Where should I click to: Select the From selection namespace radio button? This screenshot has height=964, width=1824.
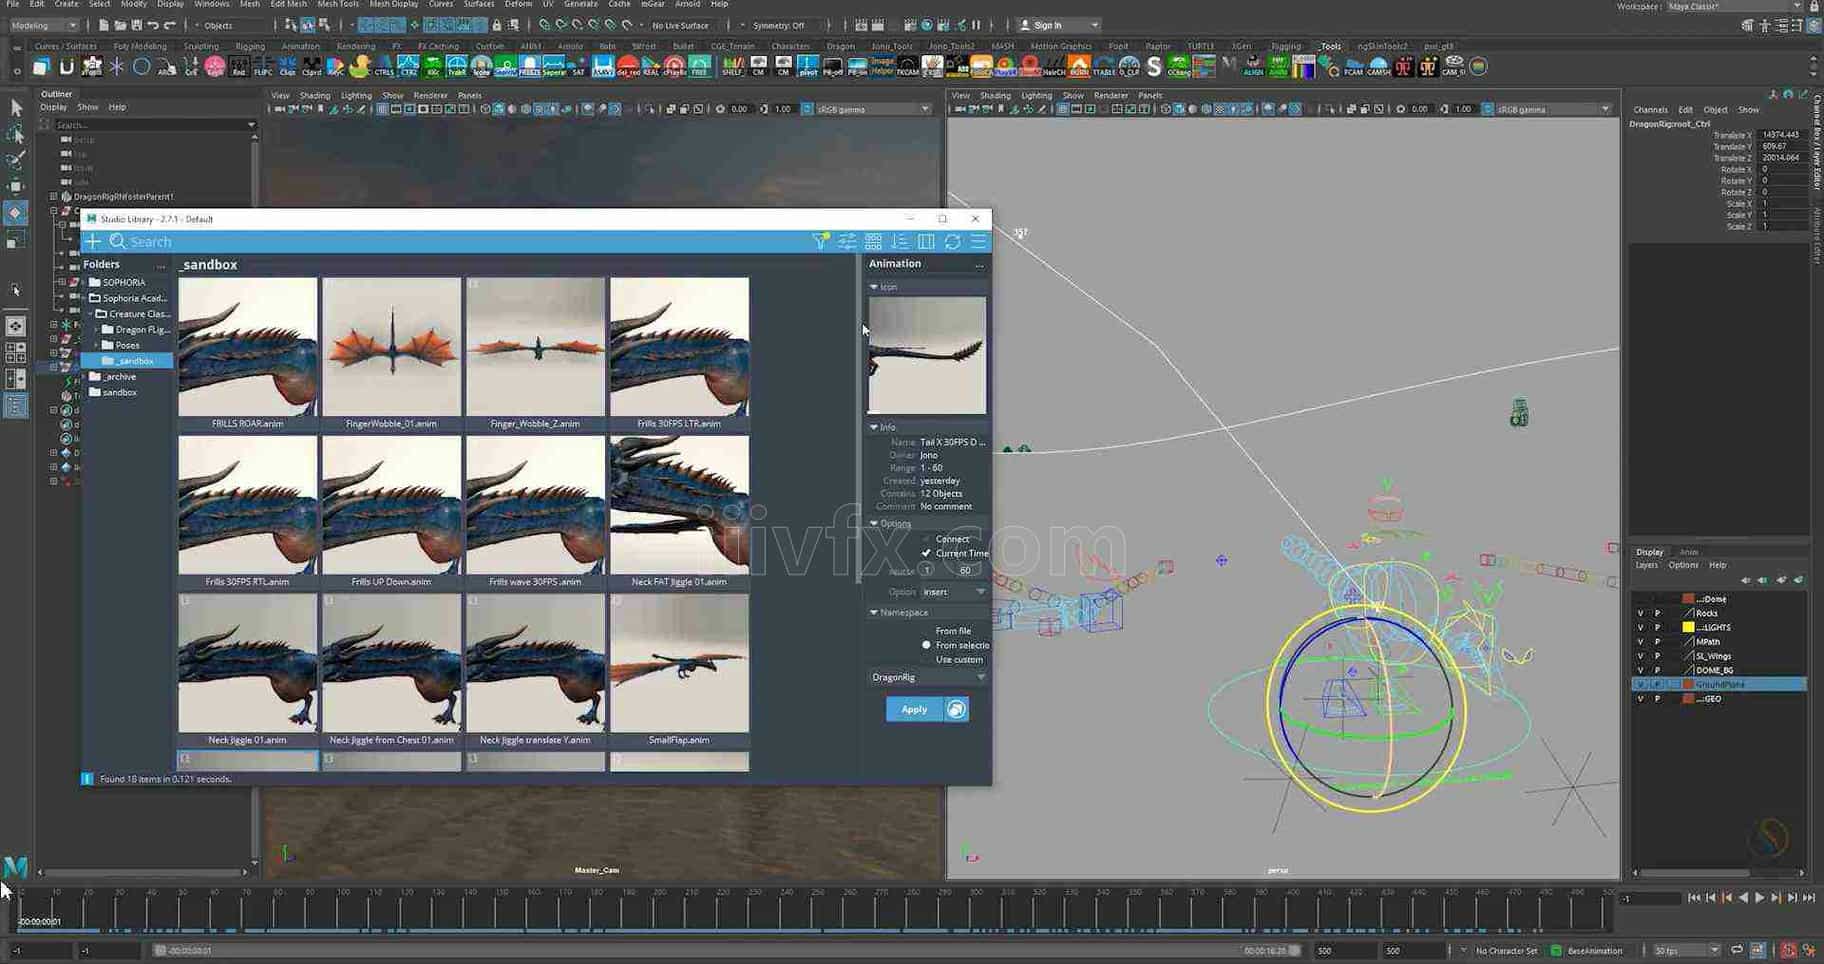pos(926,645)
